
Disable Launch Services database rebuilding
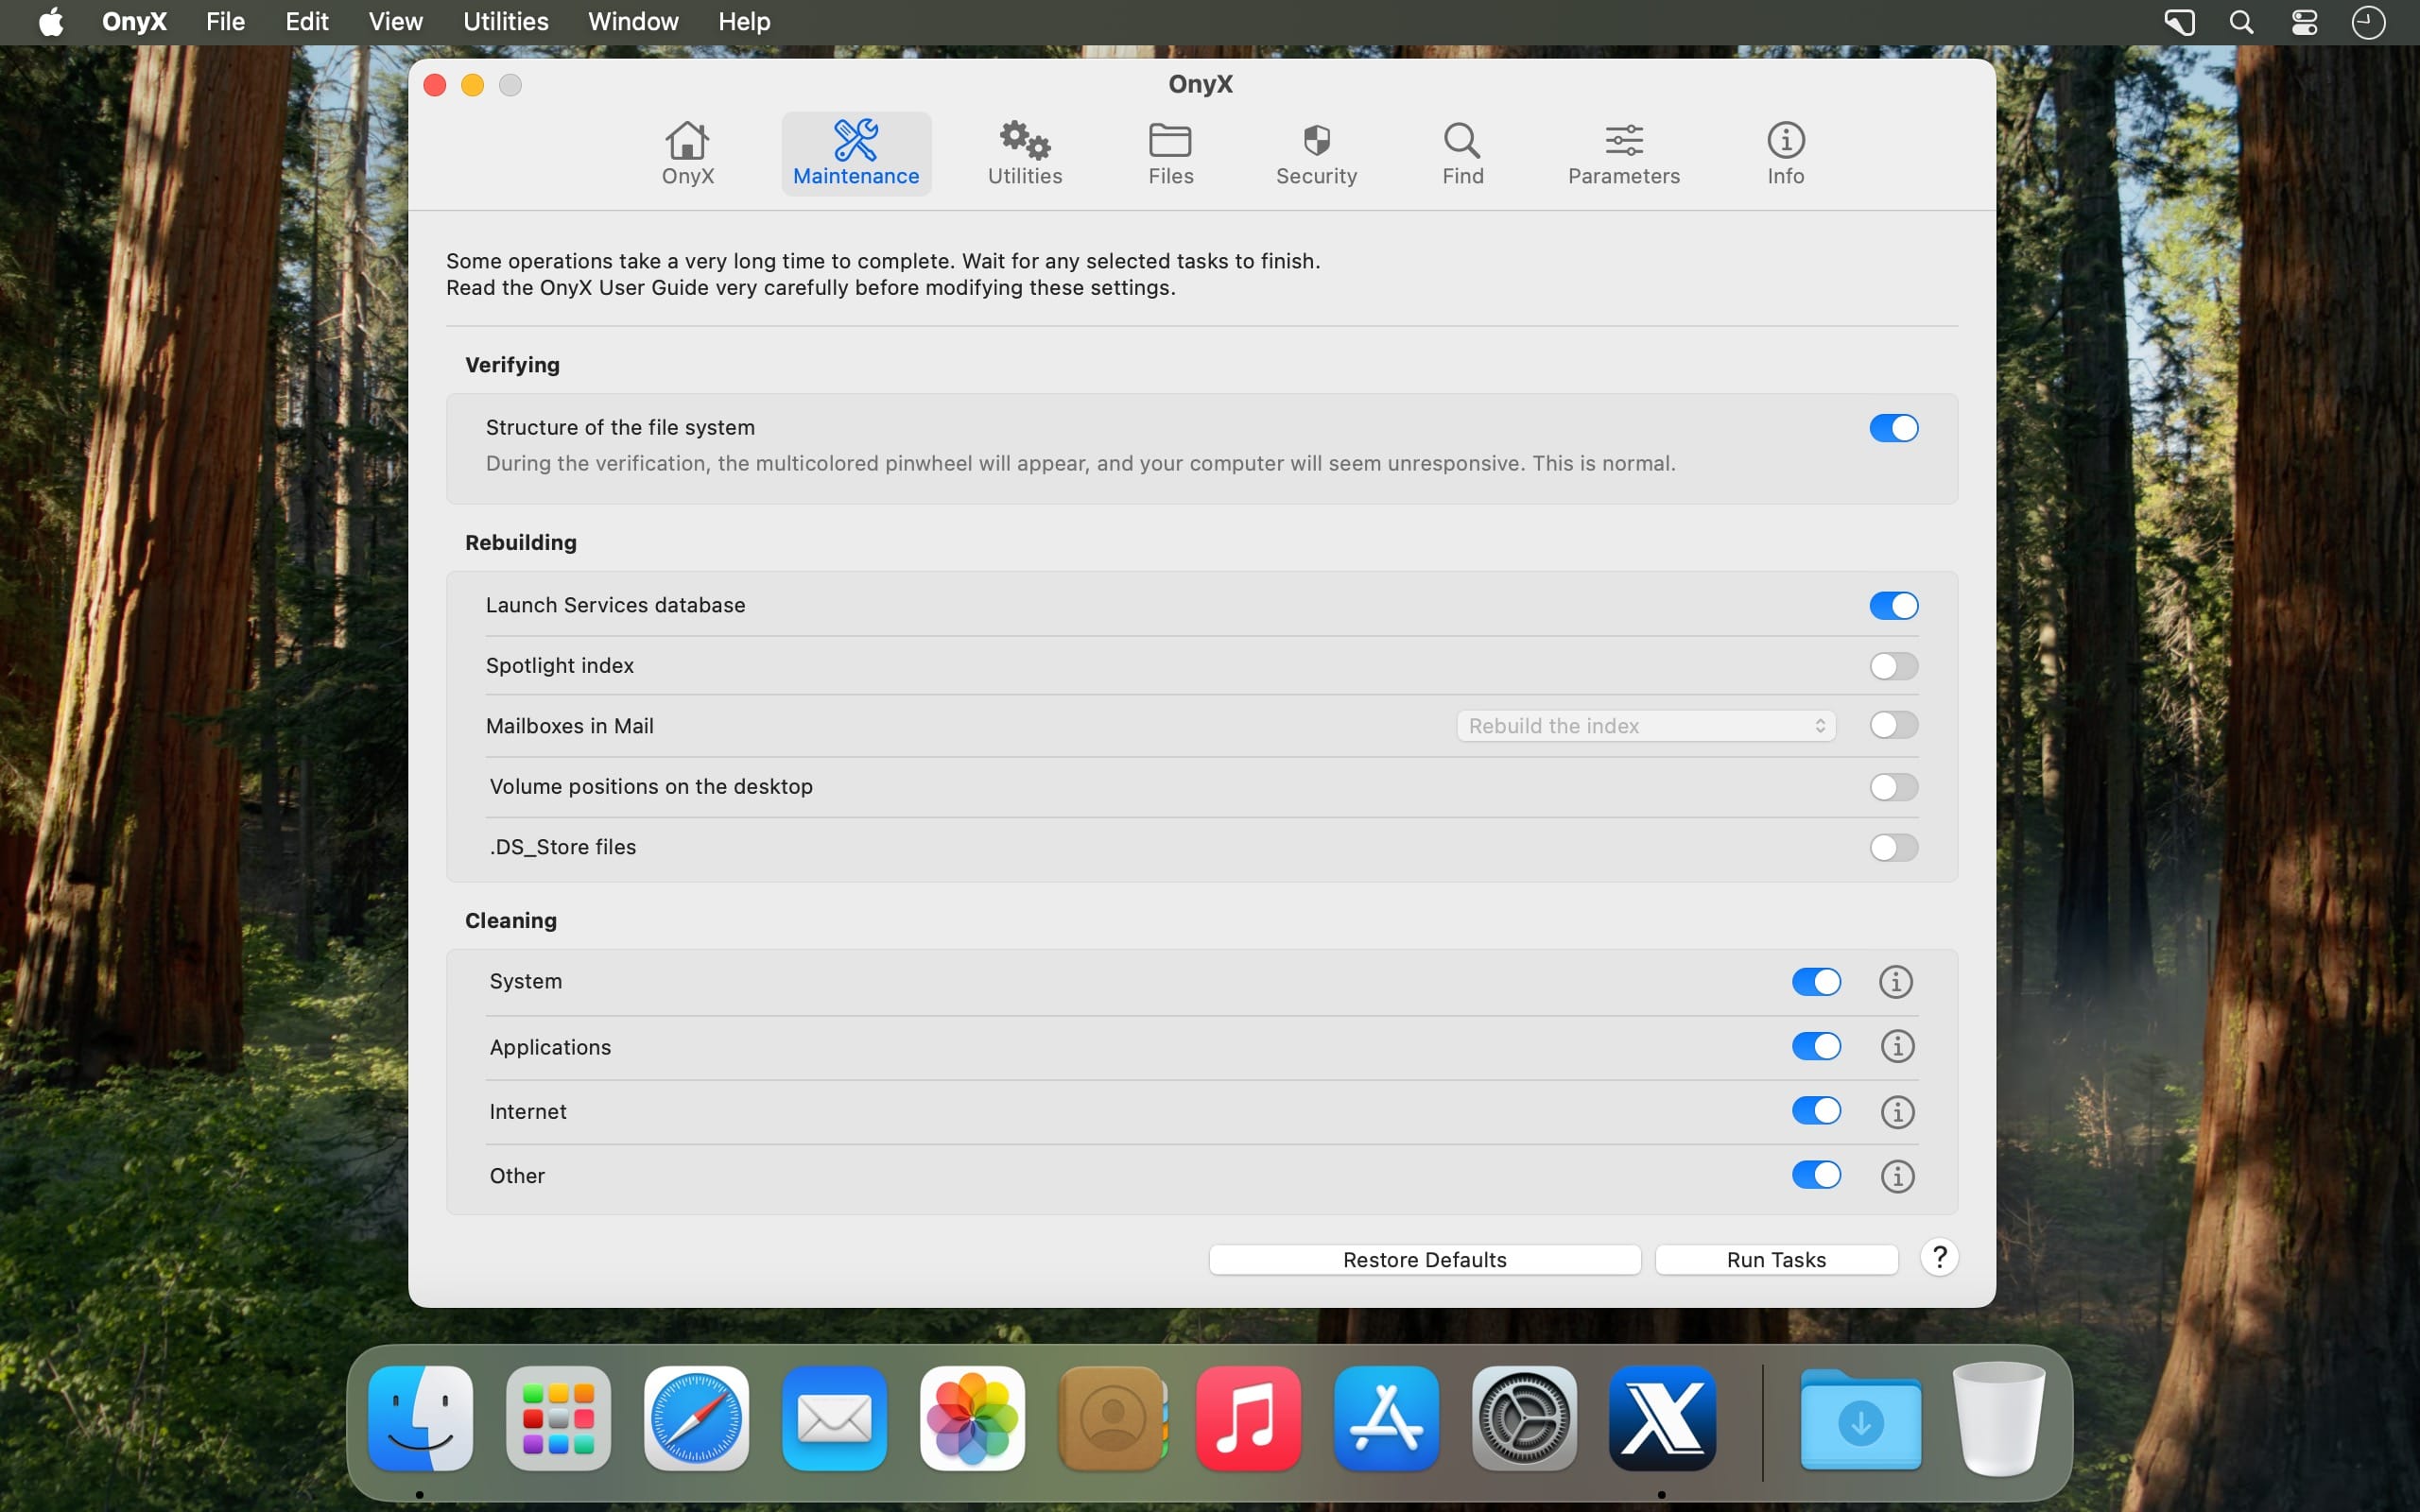pos(1893,605)
